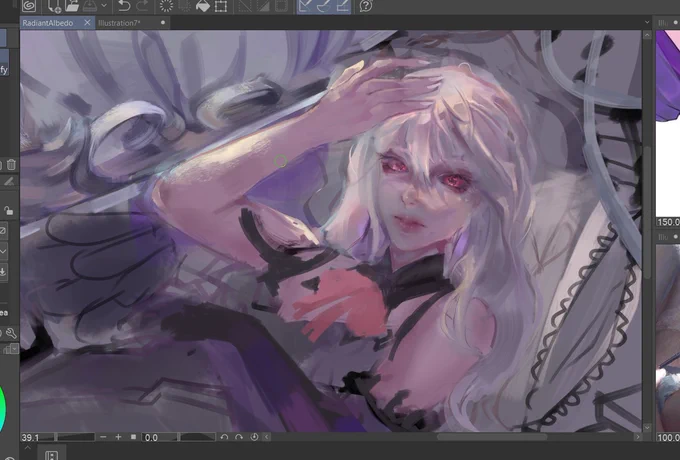The height and width of the screenshot is (460, 680).
Task: Click canvas vertical scrollbar up arrow
Action: (647, 35)
